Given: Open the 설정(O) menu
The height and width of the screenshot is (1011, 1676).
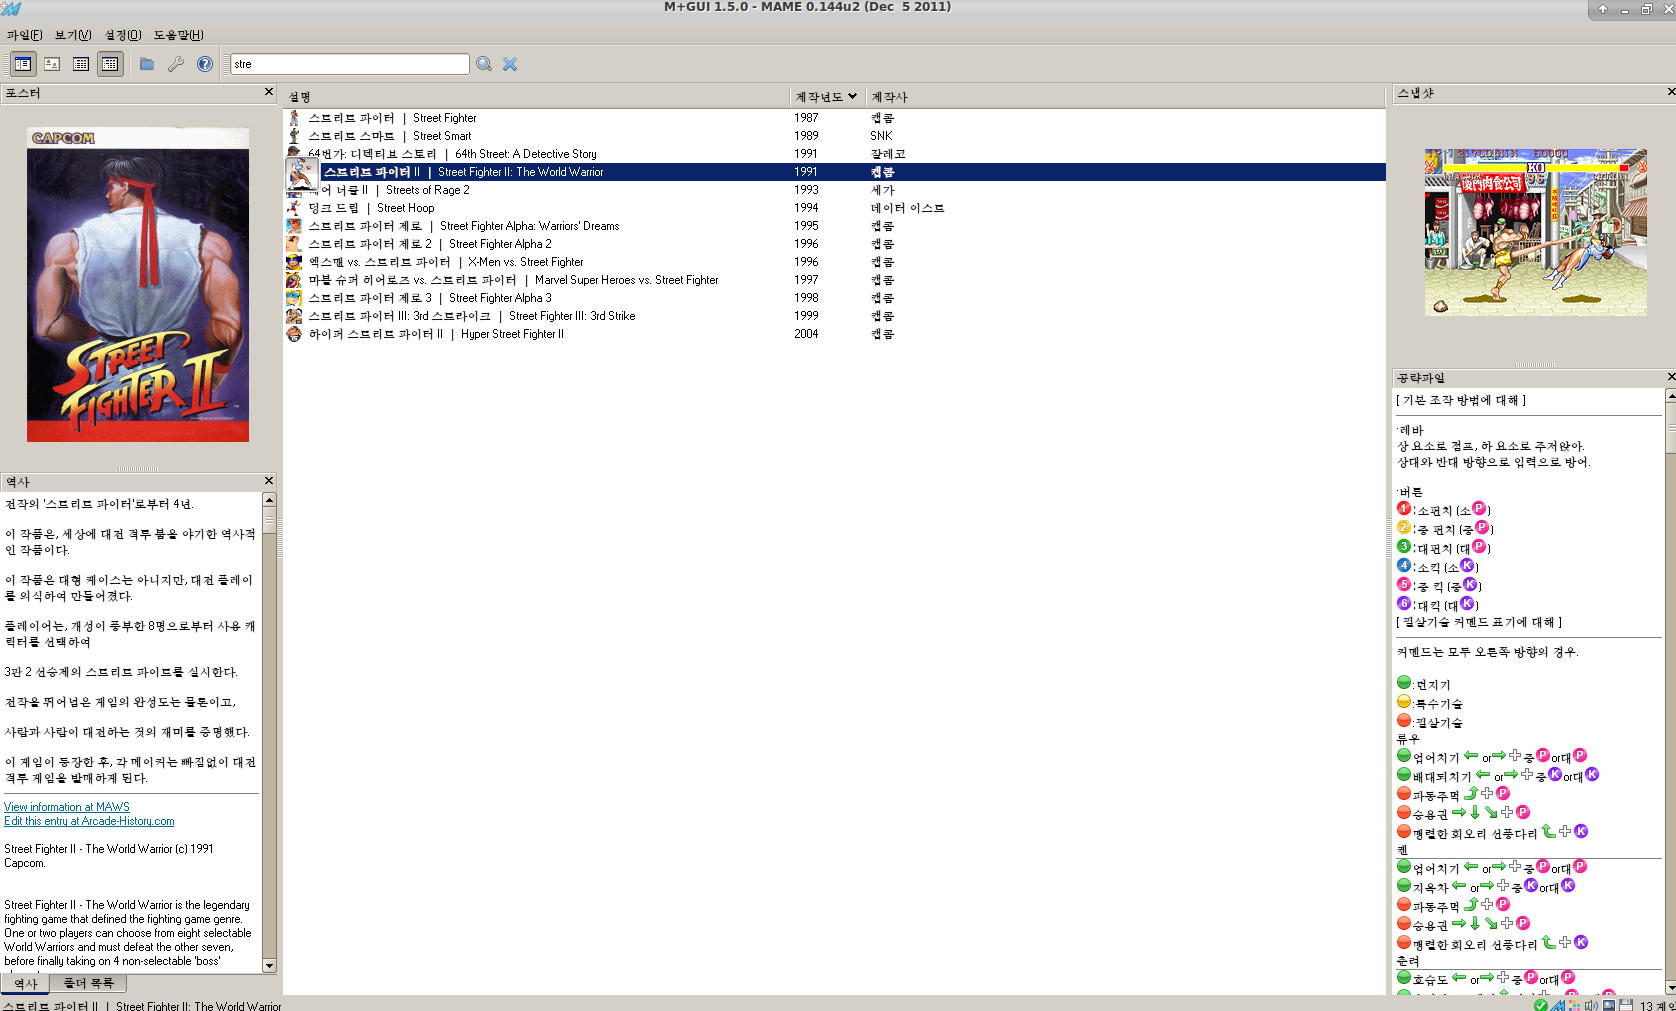Looking at the screenshot, I should [123, 35].
